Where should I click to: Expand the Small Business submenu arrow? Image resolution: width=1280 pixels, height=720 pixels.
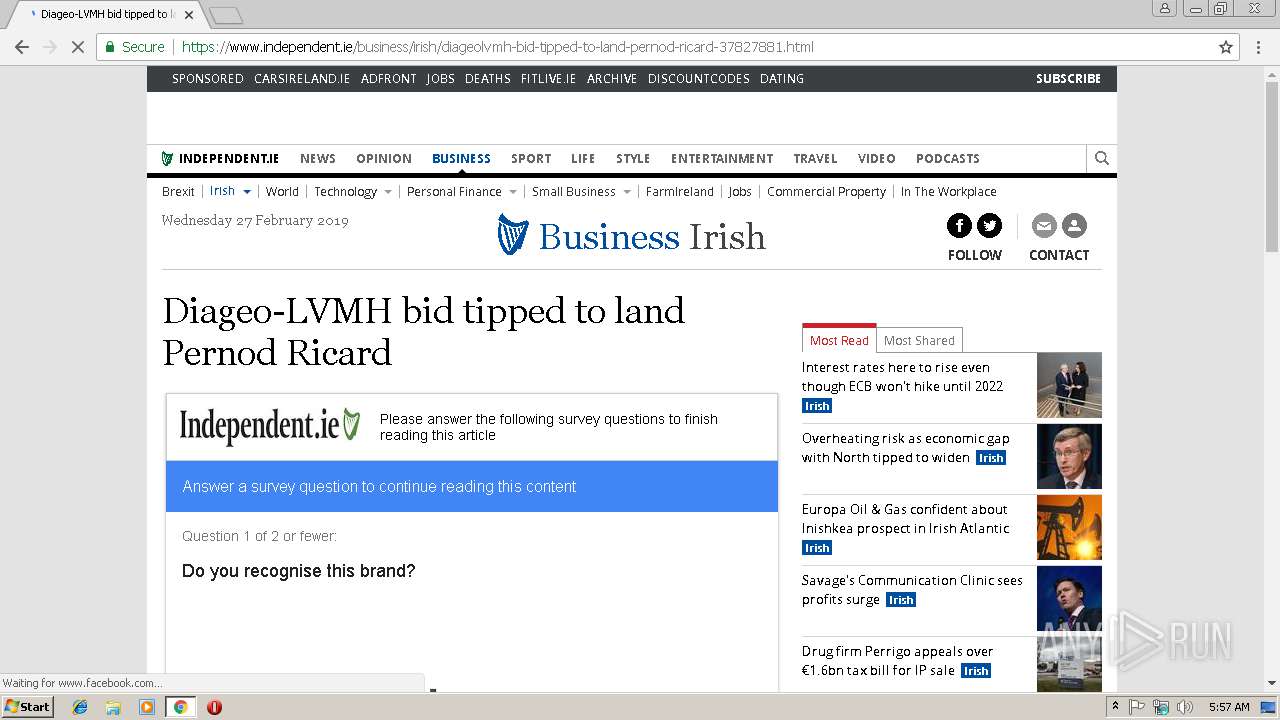tap(627, 192)
